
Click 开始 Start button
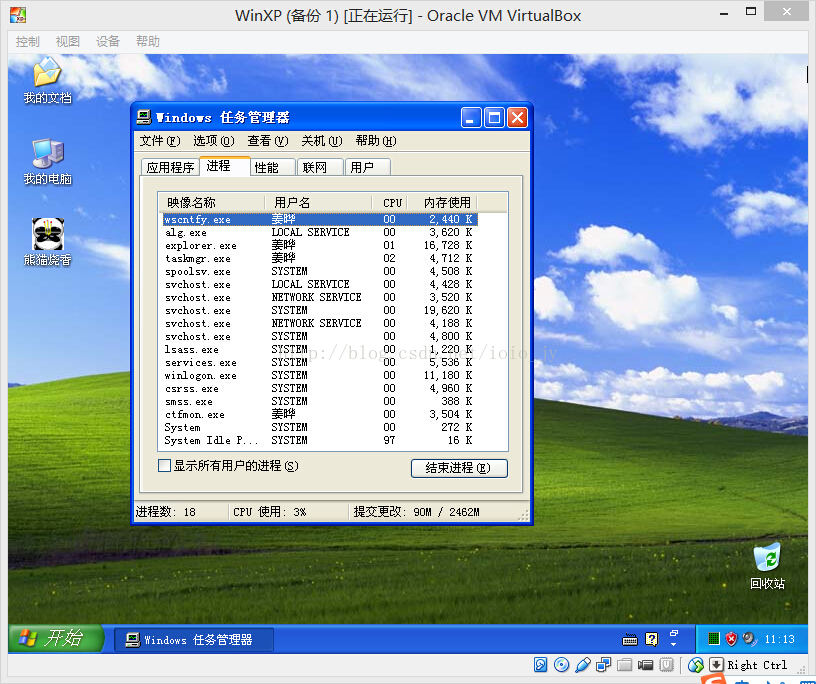[x=56, y=638]
